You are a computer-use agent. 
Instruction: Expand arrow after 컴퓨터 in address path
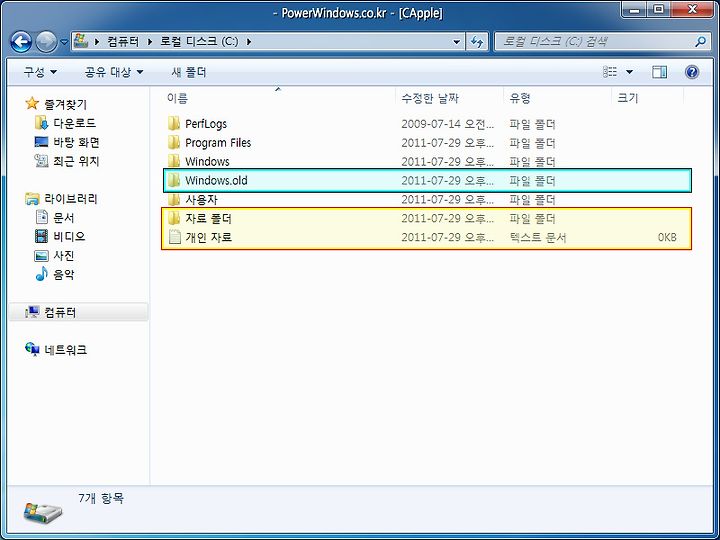coord(150,41)
